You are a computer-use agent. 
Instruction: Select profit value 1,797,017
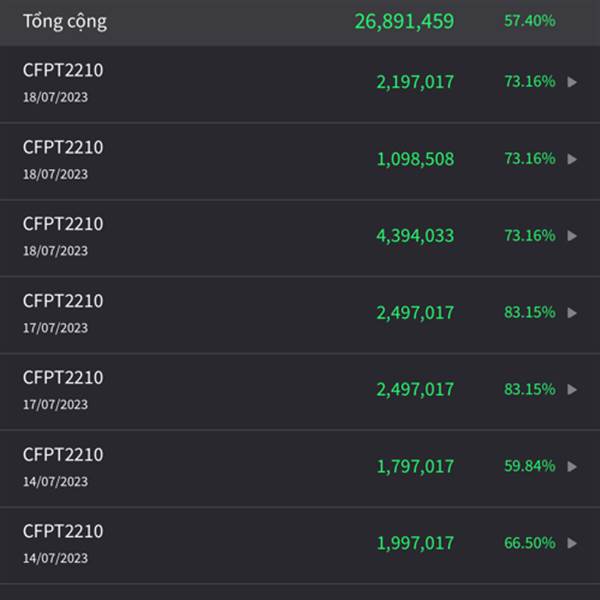pos(415,466)
